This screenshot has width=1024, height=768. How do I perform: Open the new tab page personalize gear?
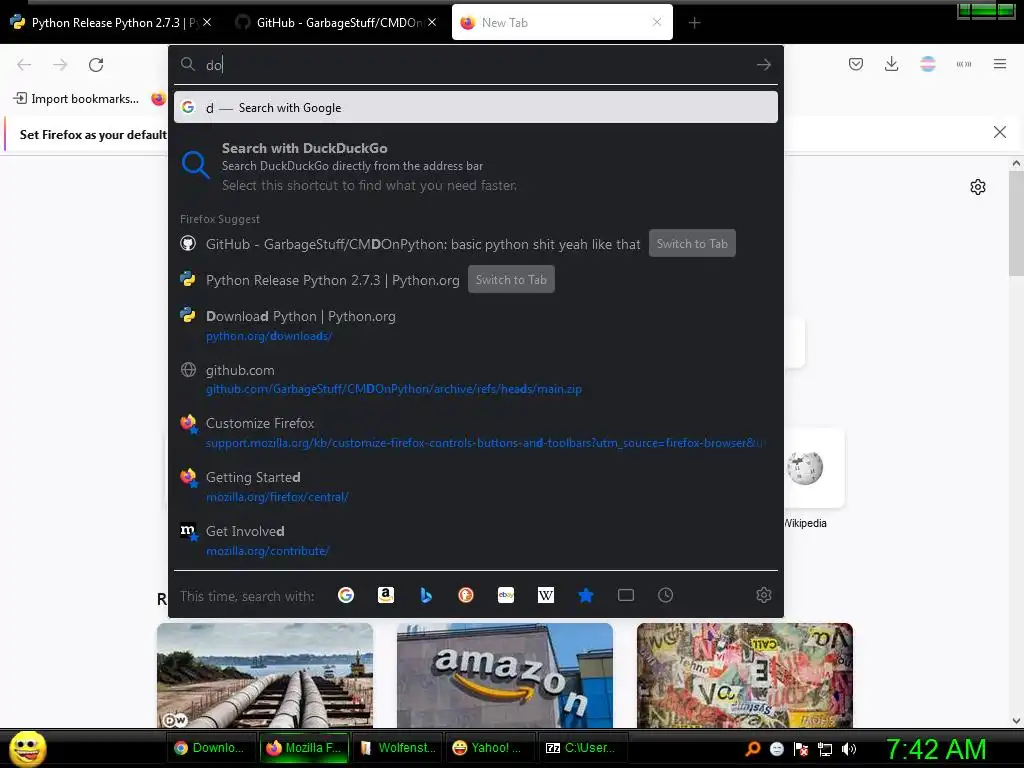(978, 187)
